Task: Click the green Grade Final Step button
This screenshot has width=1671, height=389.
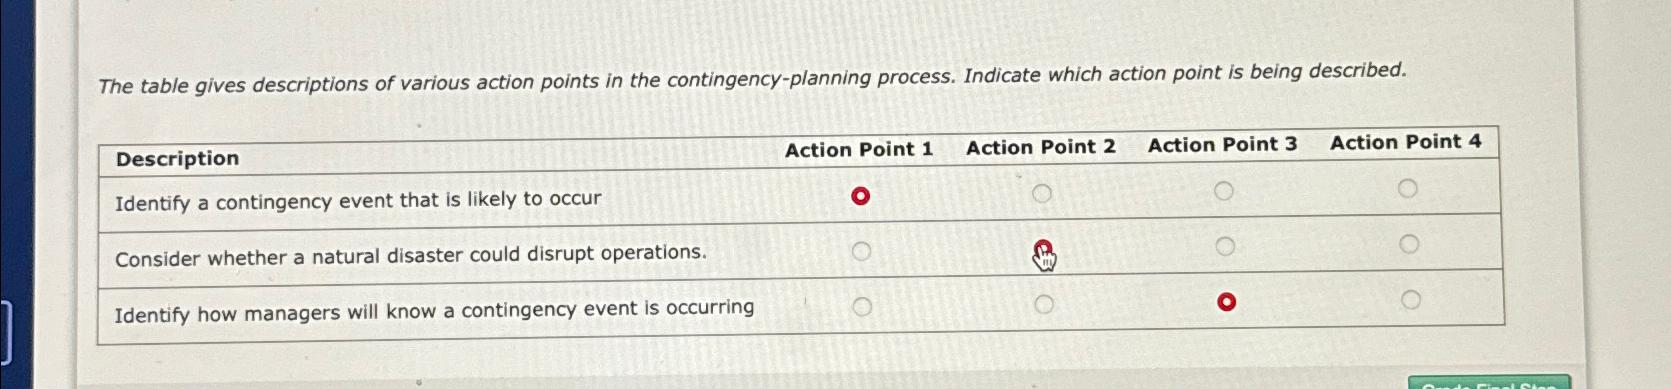Action: [x=1489, y=383]
